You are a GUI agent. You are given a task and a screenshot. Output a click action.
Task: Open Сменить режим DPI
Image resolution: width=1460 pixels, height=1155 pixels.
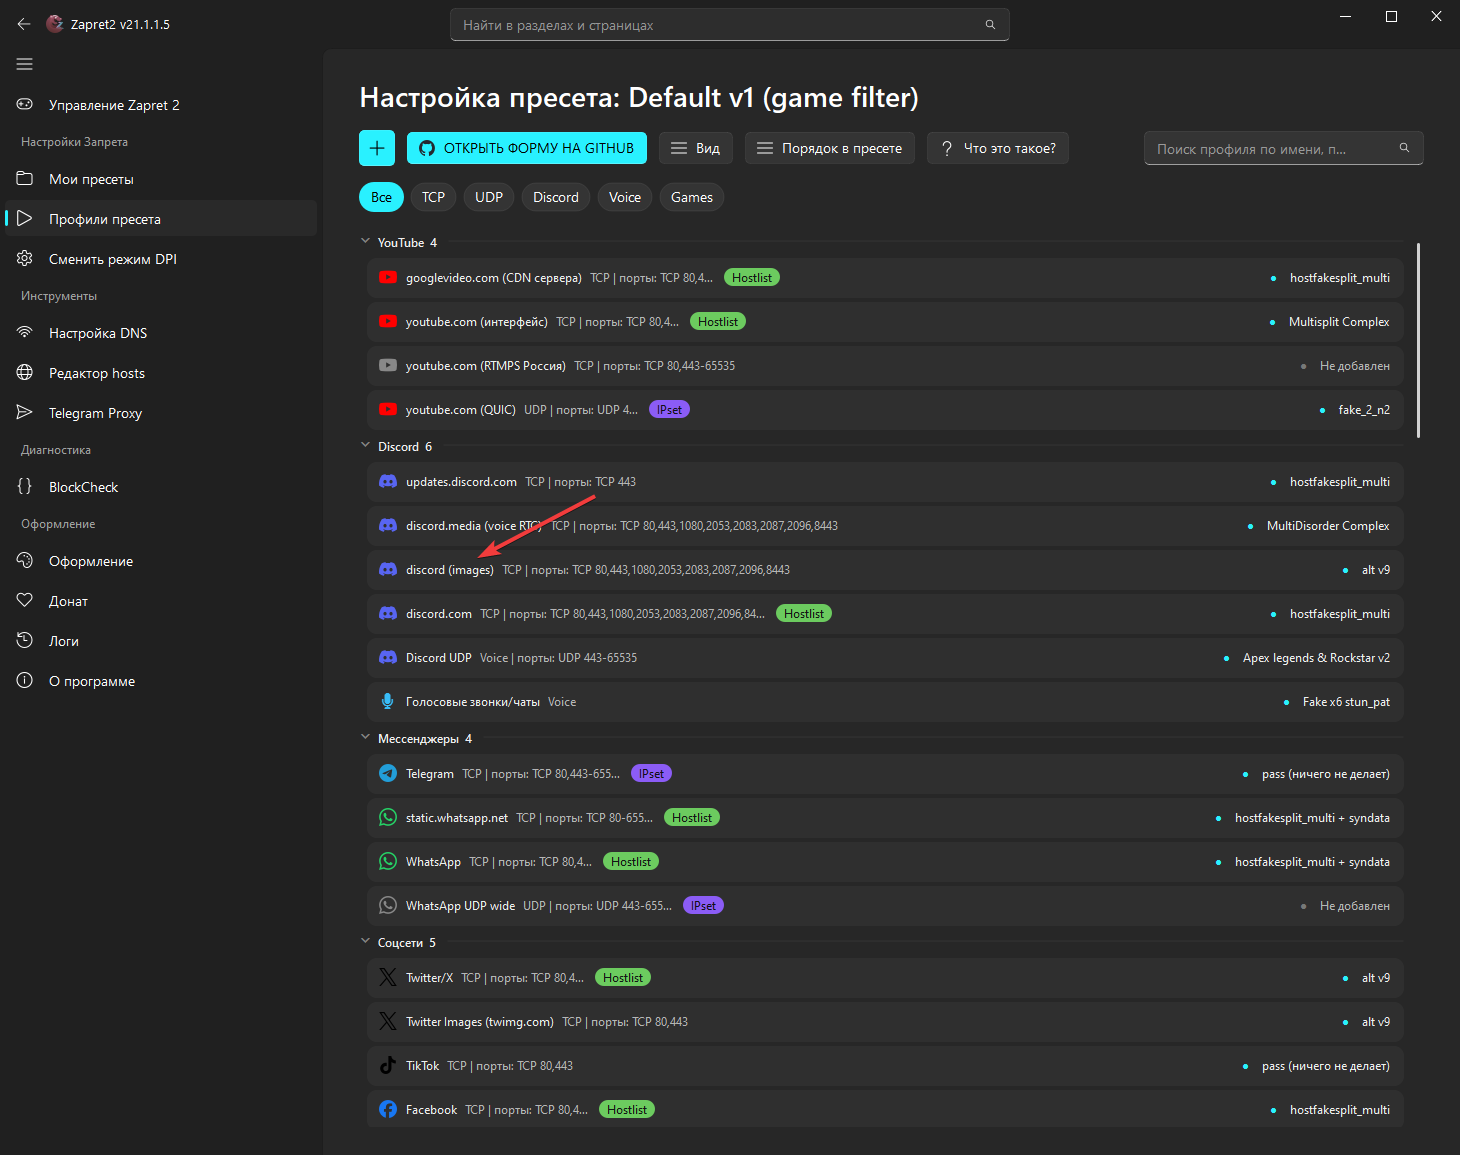coord(161,259)
